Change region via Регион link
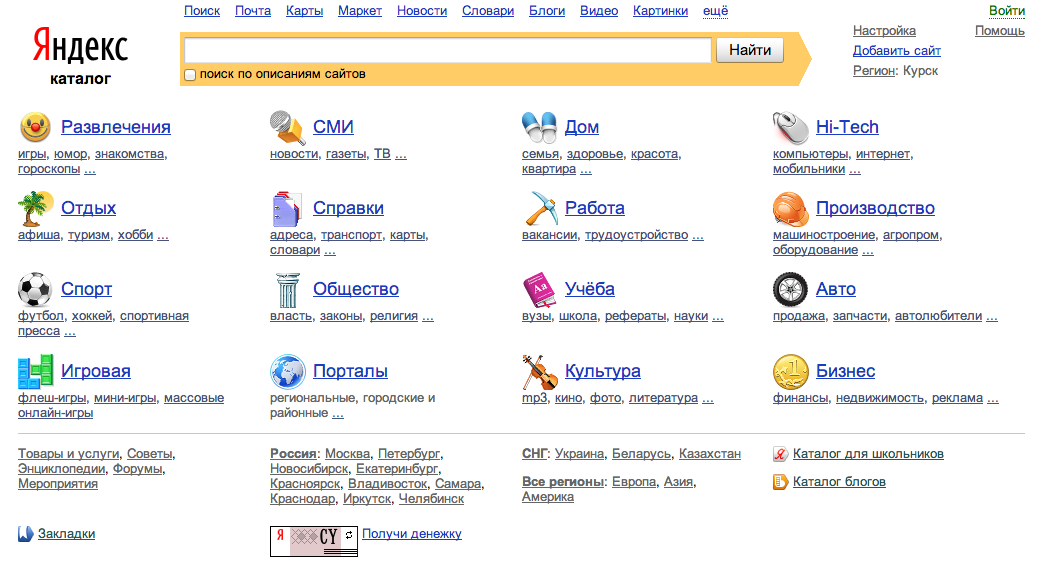 click(x=874, y=70)
